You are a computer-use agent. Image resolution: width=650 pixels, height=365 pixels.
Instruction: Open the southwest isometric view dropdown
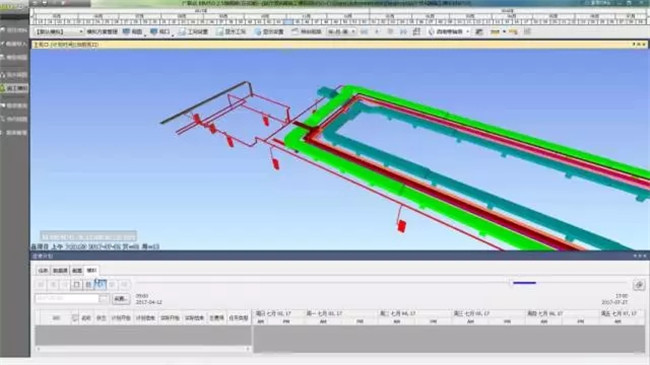(x=449, y=32)
